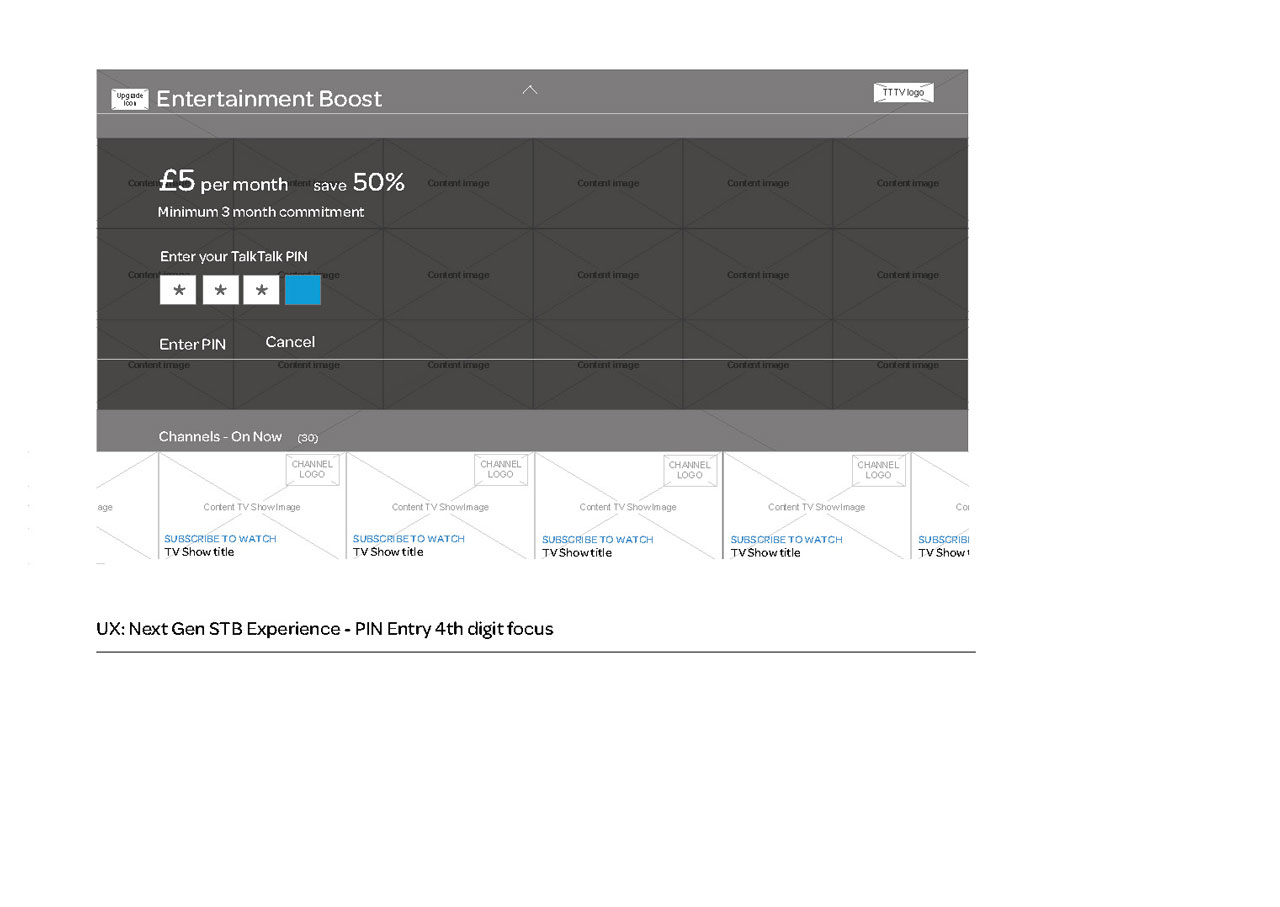This screenshot has width=1280, height=907.
Task: Click the Upgrade icon placeholder
Action: (x=130, y=99)
